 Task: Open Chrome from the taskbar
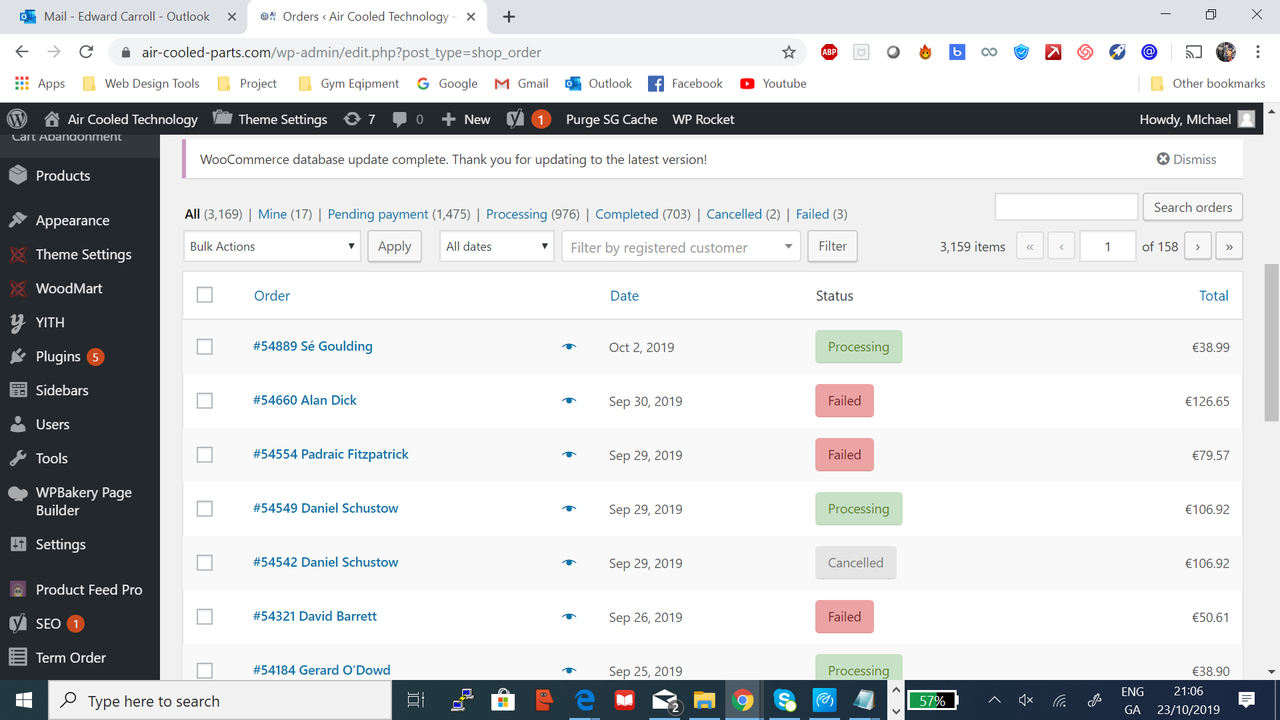tap(742, 700)
